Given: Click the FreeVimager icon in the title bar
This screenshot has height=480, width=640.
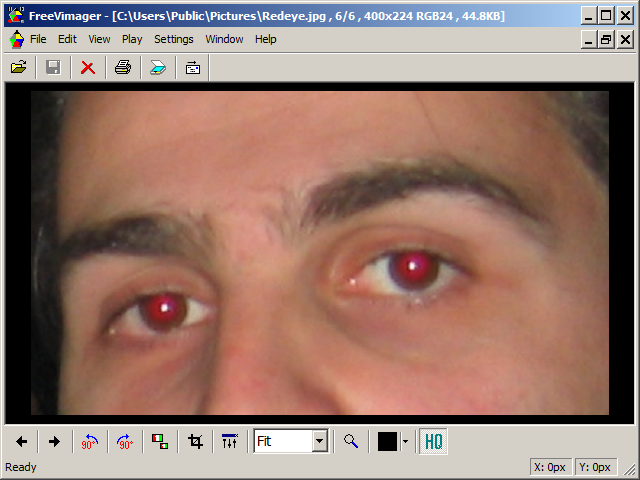Looking at the screenshot, I should 16,16.
